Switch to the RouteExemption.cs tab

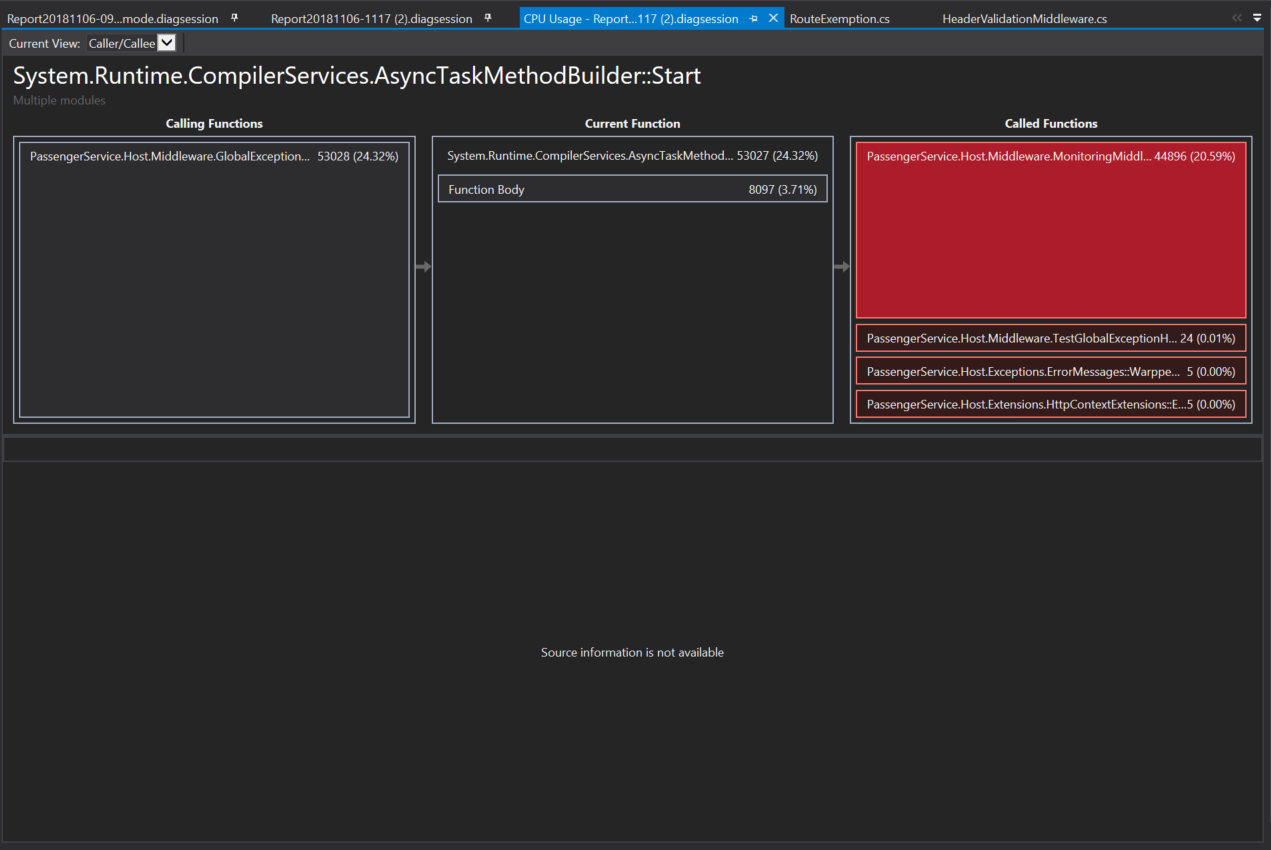tap(839, 18)
